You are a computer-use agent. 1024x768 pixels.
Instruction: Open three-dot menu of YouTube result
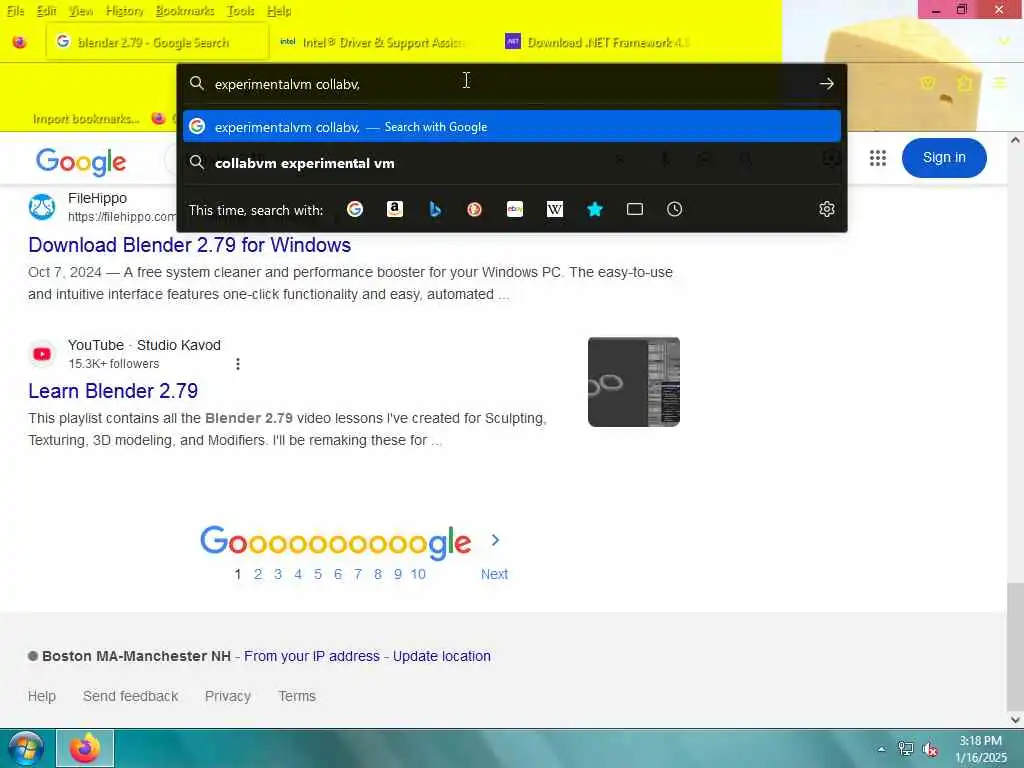[238, 364]
